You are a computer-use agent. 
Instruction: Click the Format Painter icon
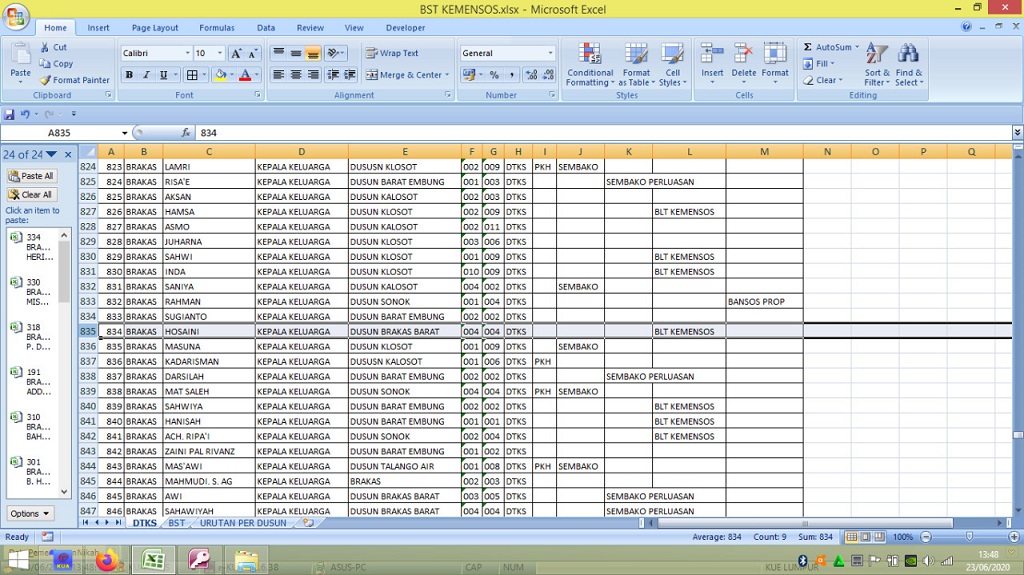(x=45, y=80)
